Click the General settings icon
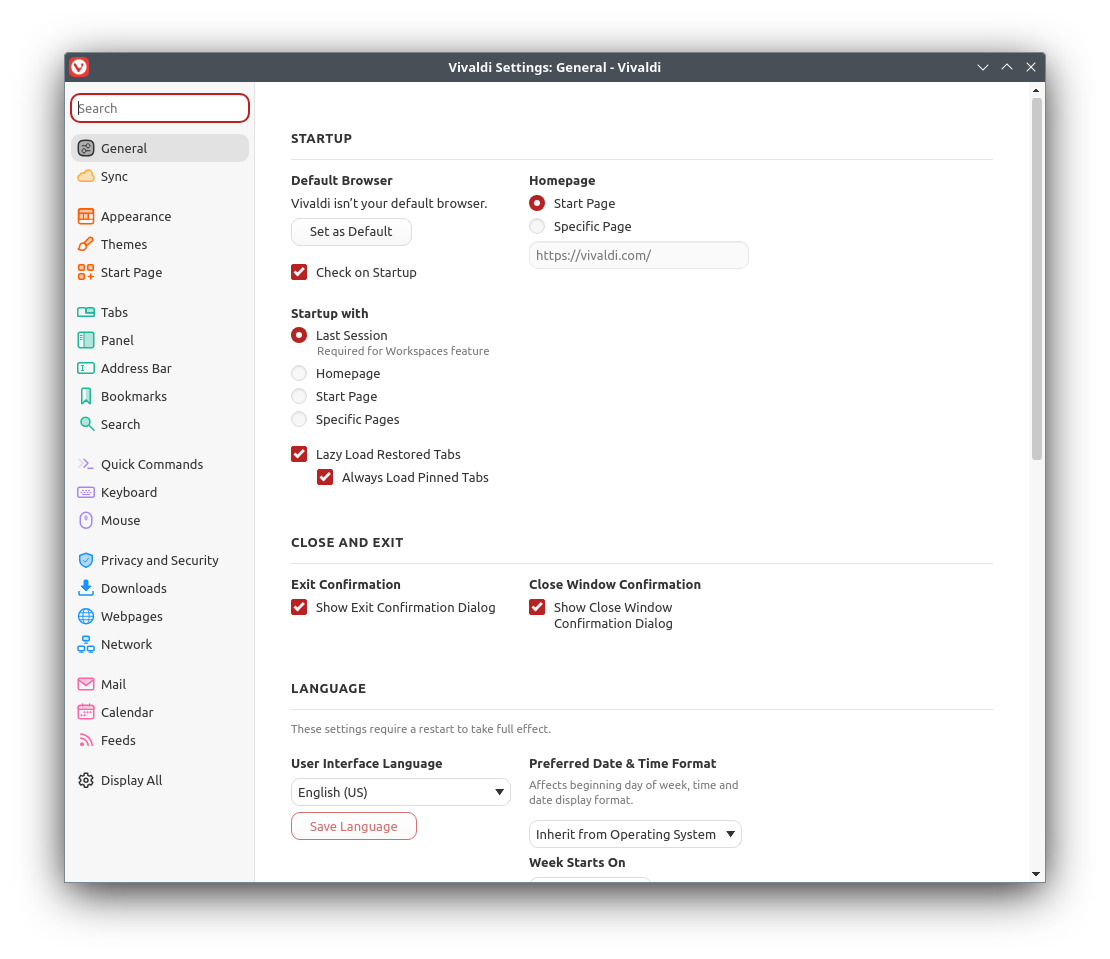The image size is (1110, 959). (x=86, y=148)
